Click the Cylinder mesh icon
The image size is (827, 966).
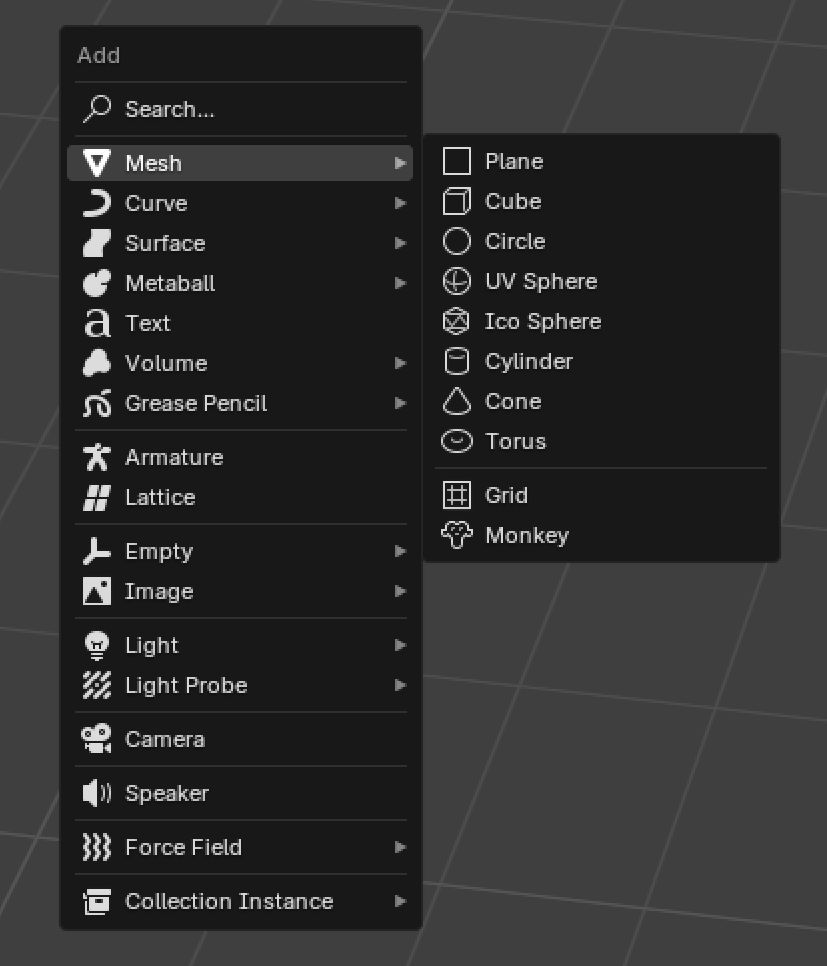coord(456,362)
